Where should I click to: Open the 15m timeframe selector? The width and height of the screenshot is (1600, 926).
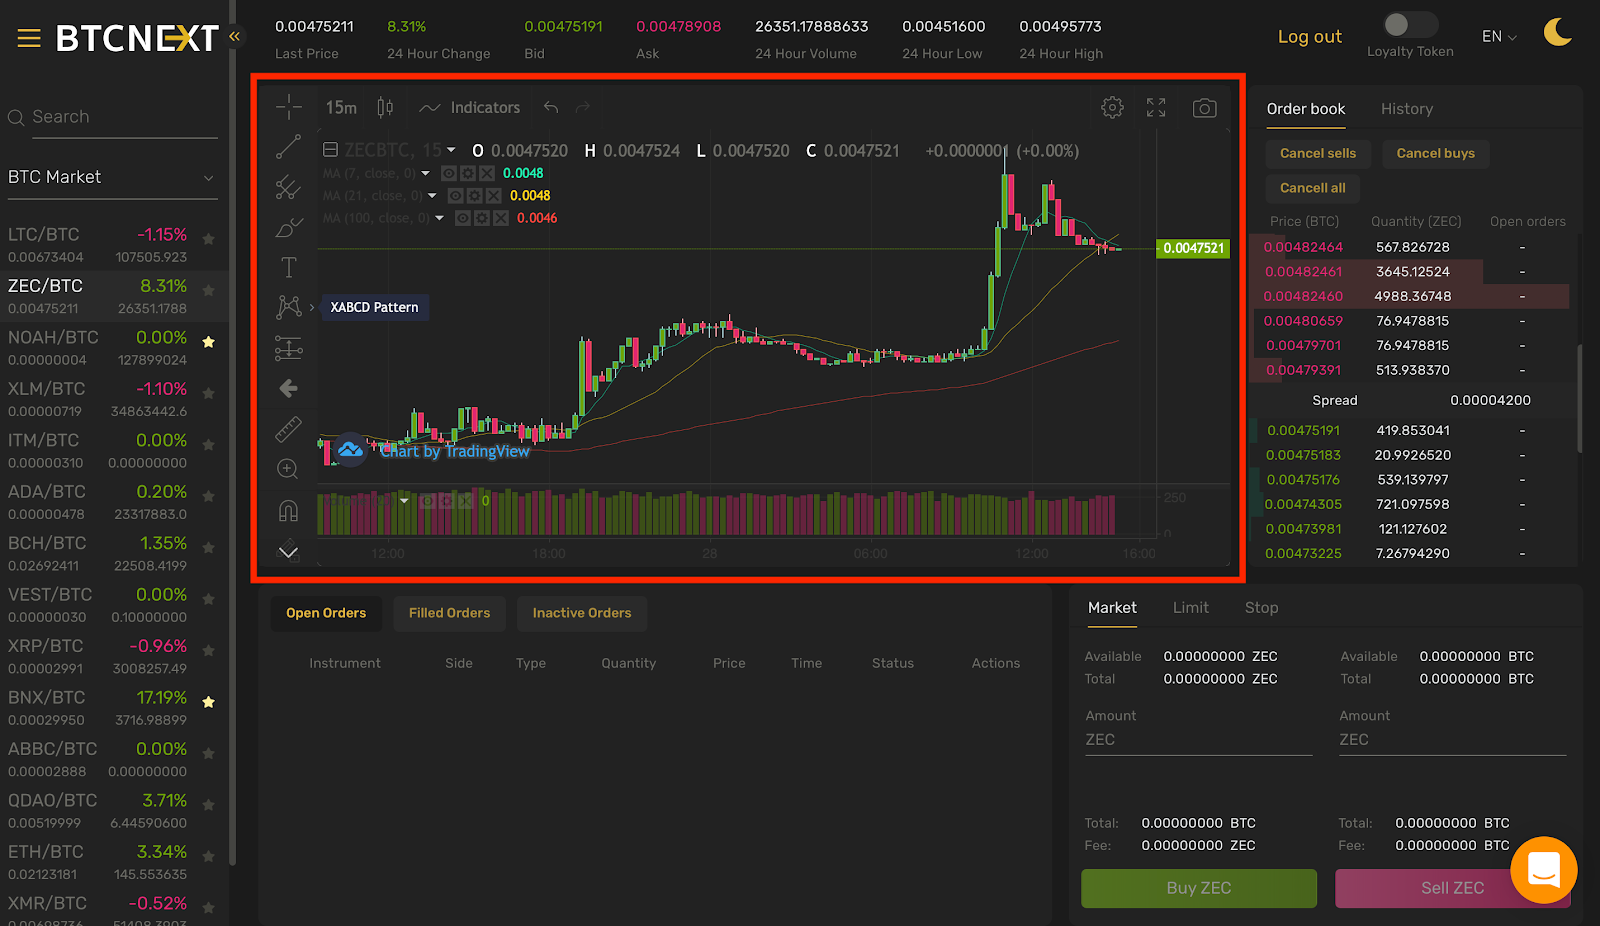[x=341, y=107]
